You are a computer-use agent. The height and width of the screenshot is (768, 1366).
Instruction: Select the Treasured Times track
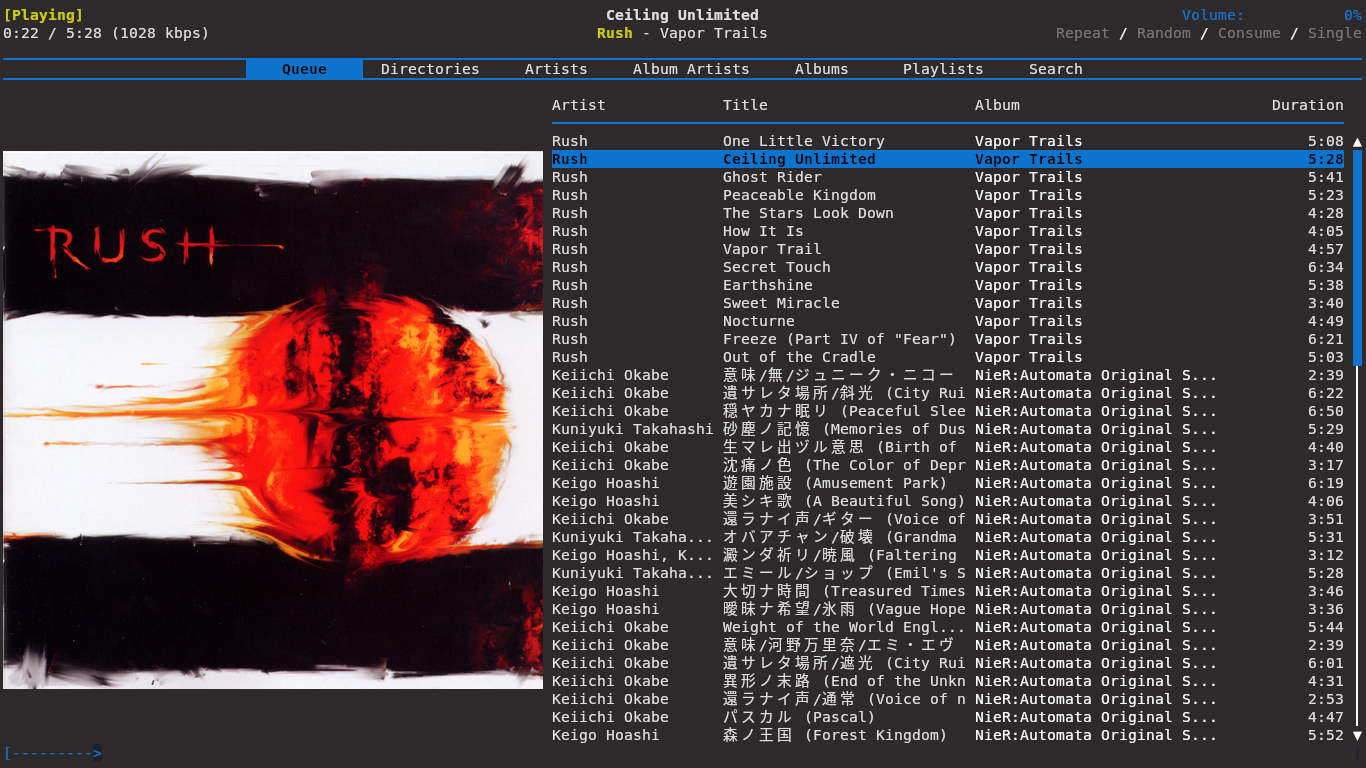pyautogui.click(x=948, y=591)
